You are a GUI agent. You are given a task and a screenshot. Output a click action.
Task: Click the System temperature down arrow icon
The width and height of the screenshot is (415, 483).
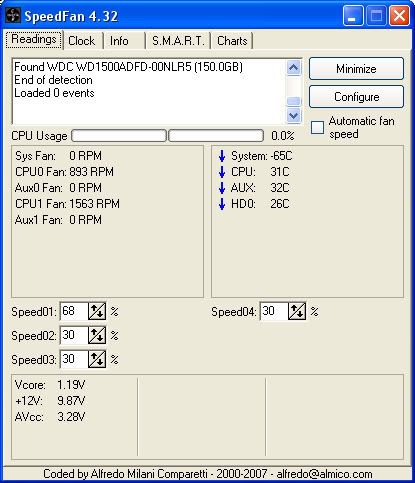(x=222, y=156)
